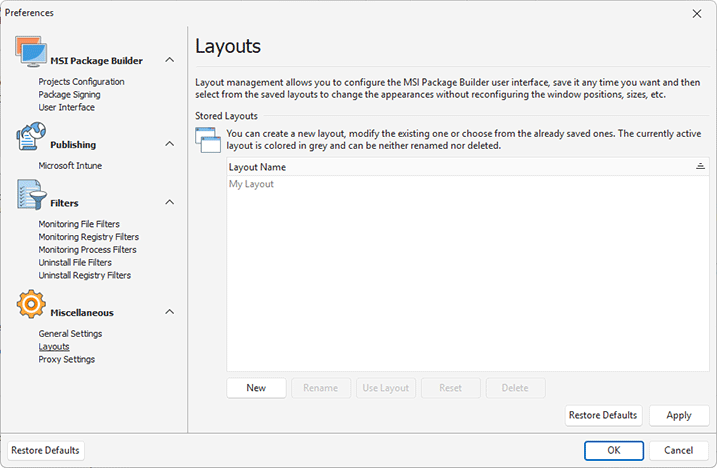Collapse the Miscellaneous section
The image size is (717, 468).
point(169,312)
